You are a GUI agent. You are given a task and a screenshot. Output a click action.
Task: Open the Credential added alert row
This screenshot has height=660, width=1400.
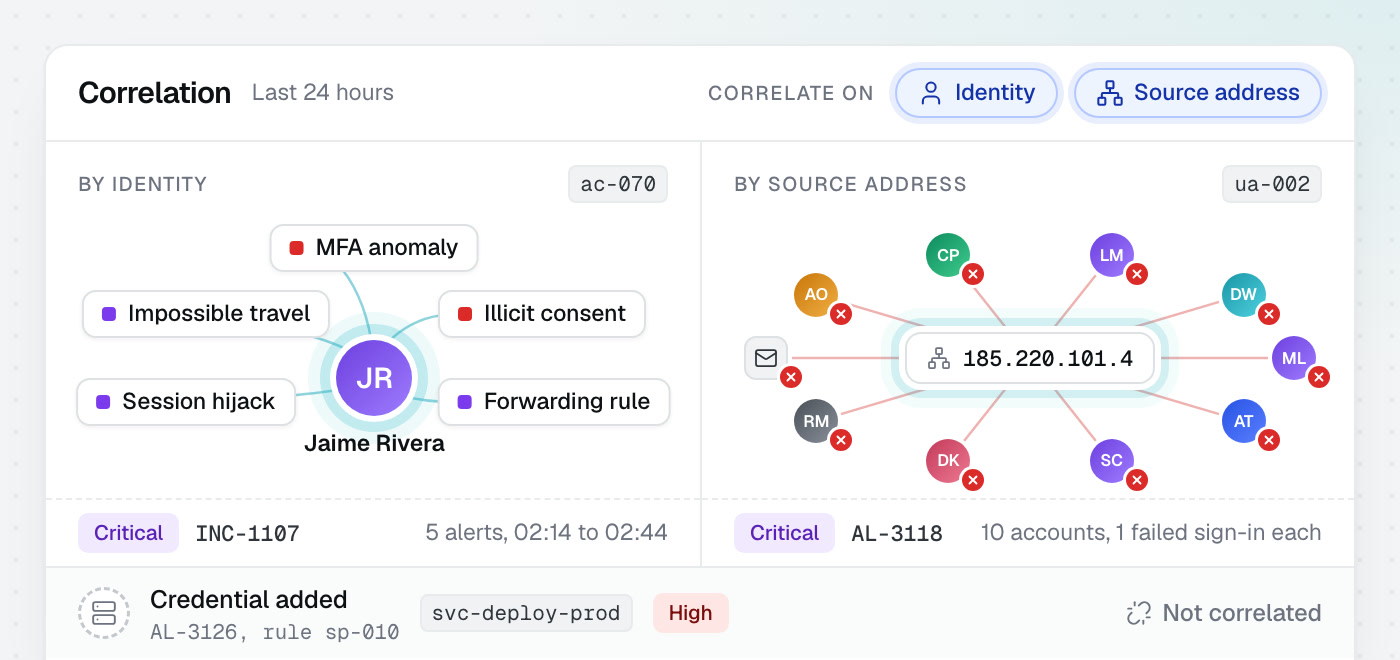pyautogui.click(x=700, y=613)
